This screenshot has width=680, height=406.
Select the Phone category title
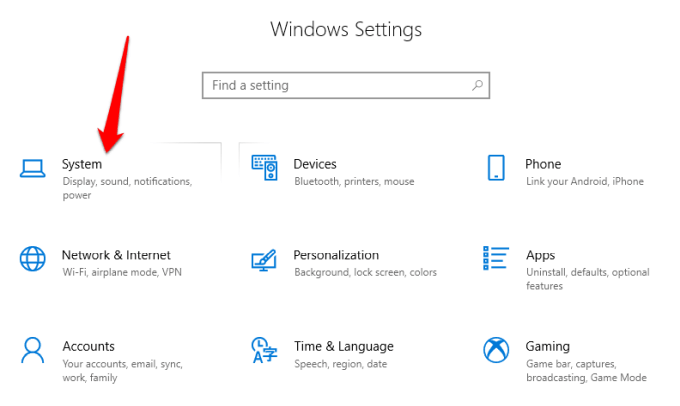click(x=543, y=164)
